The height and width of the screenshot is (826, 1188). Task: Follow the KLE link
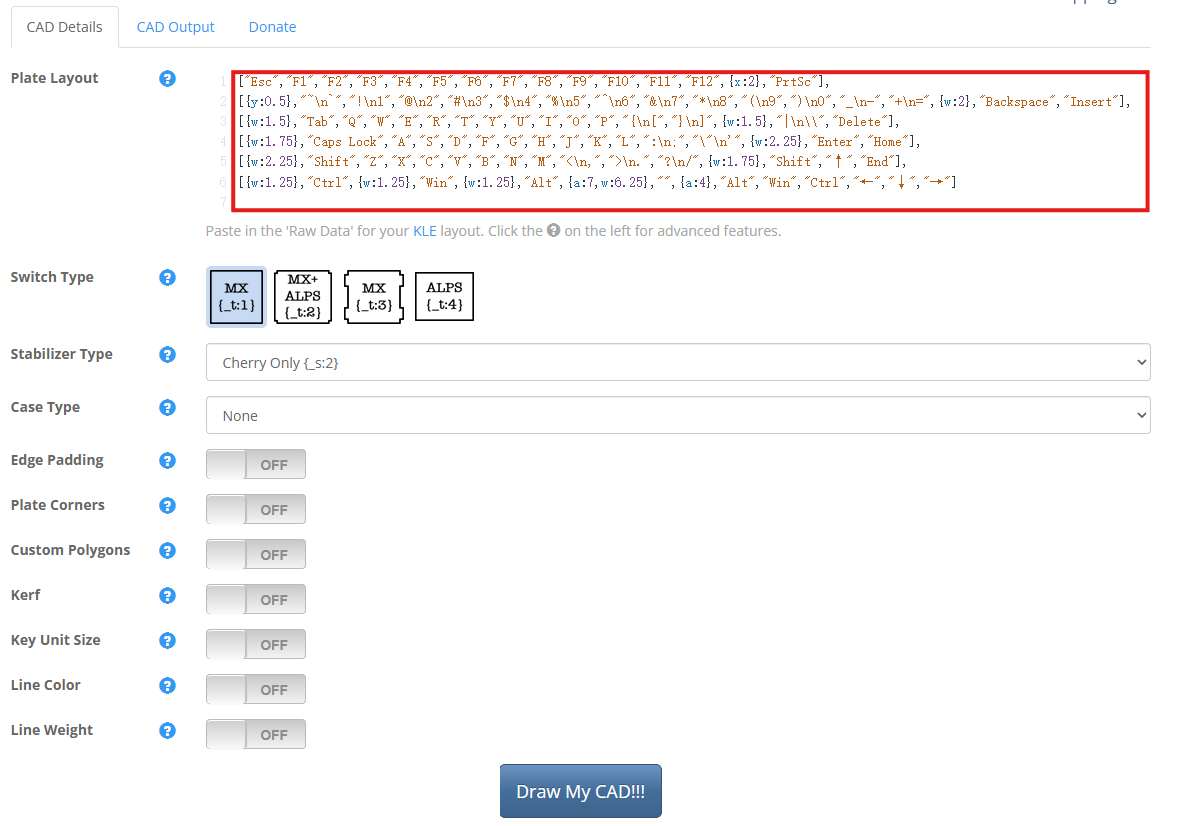tap(426, 231)
